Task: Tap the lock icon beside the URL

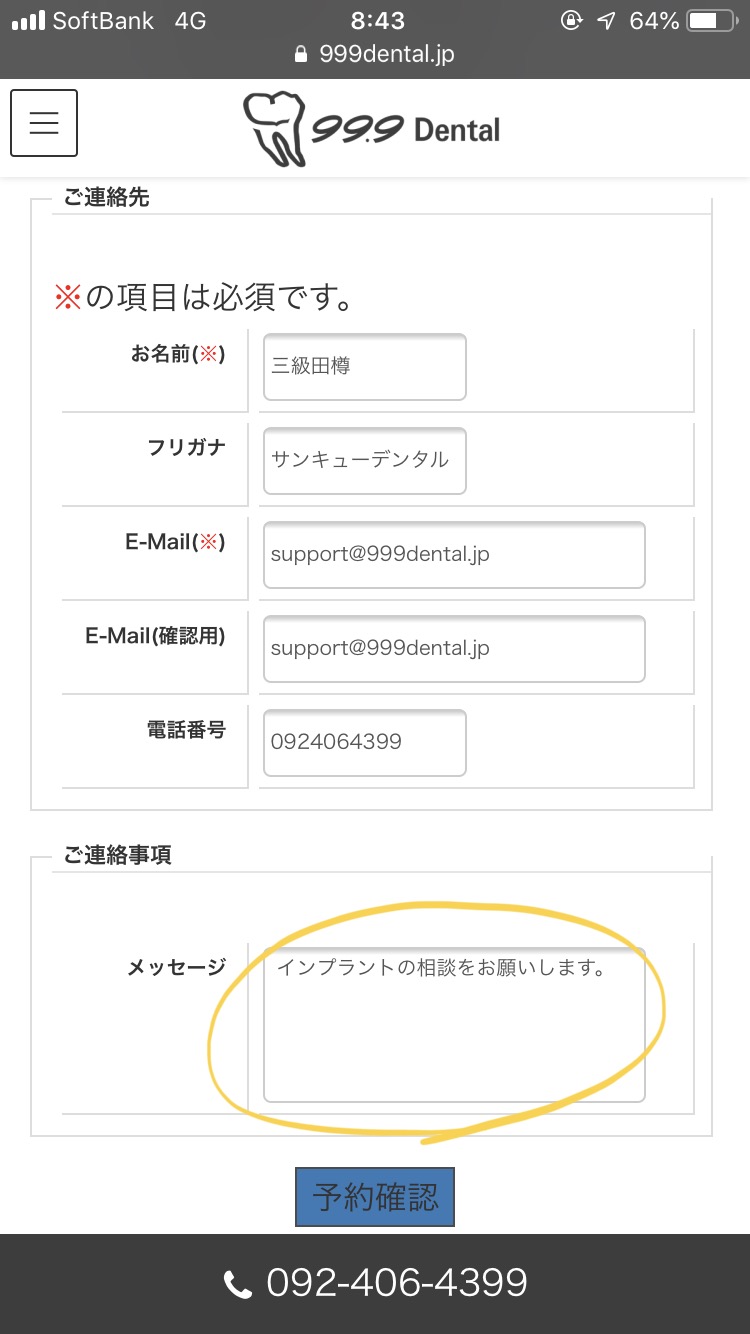Action: click(x=301, y=55)
